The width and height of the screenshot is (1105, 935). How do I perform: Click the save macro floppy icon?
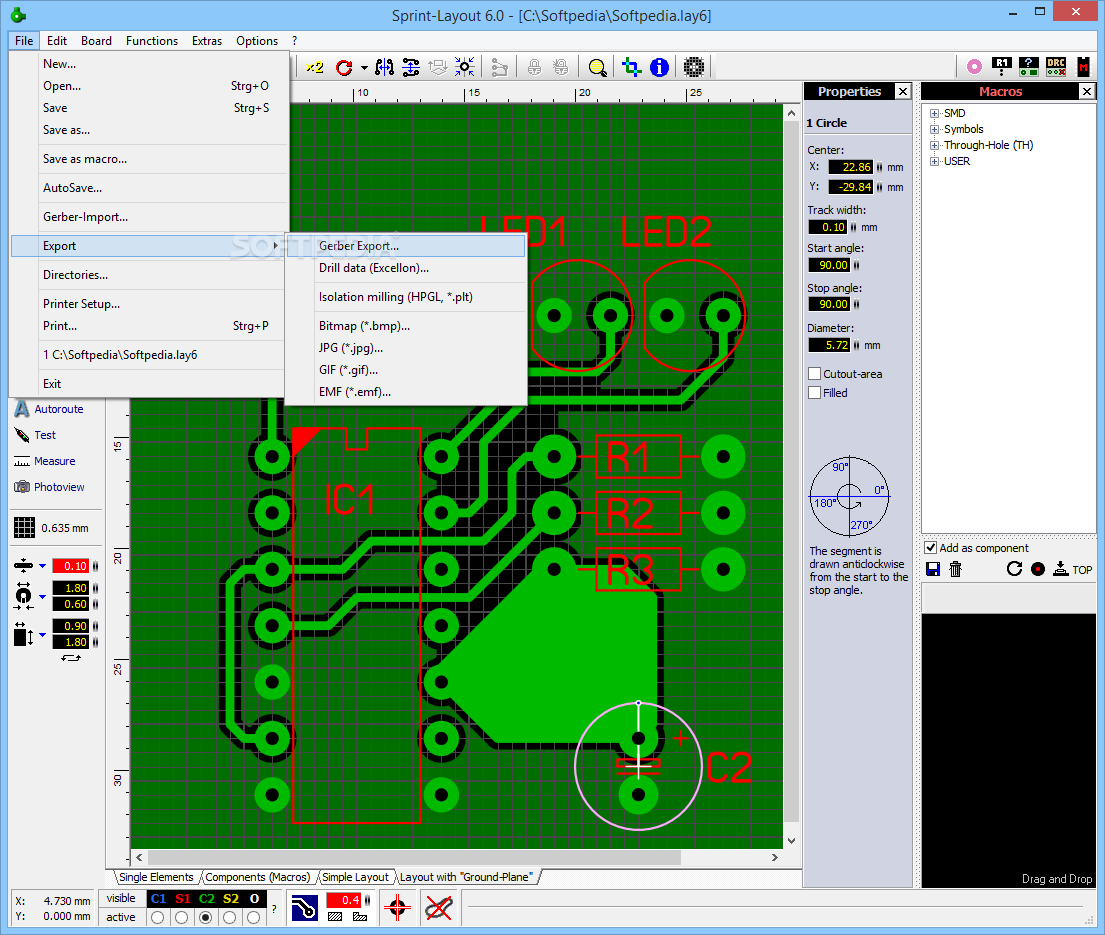tap(933, 569)
